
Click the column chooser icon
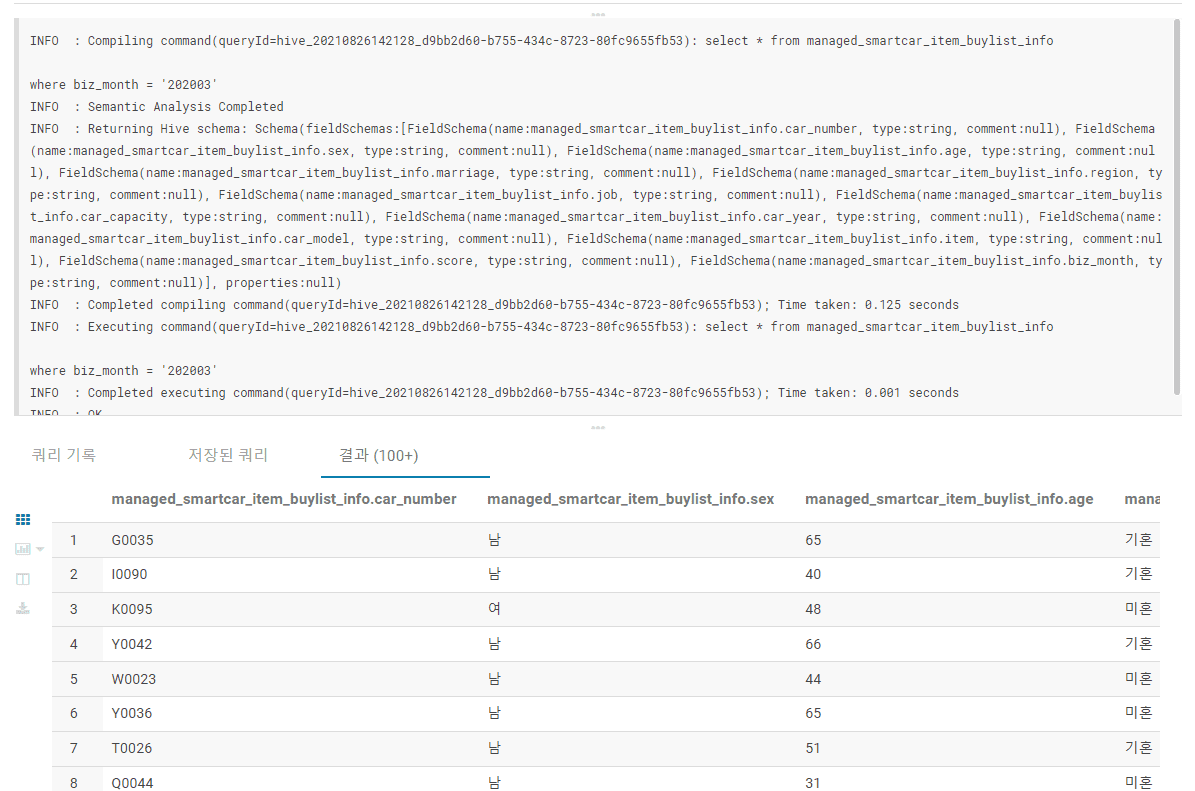(x=23, y=579)
